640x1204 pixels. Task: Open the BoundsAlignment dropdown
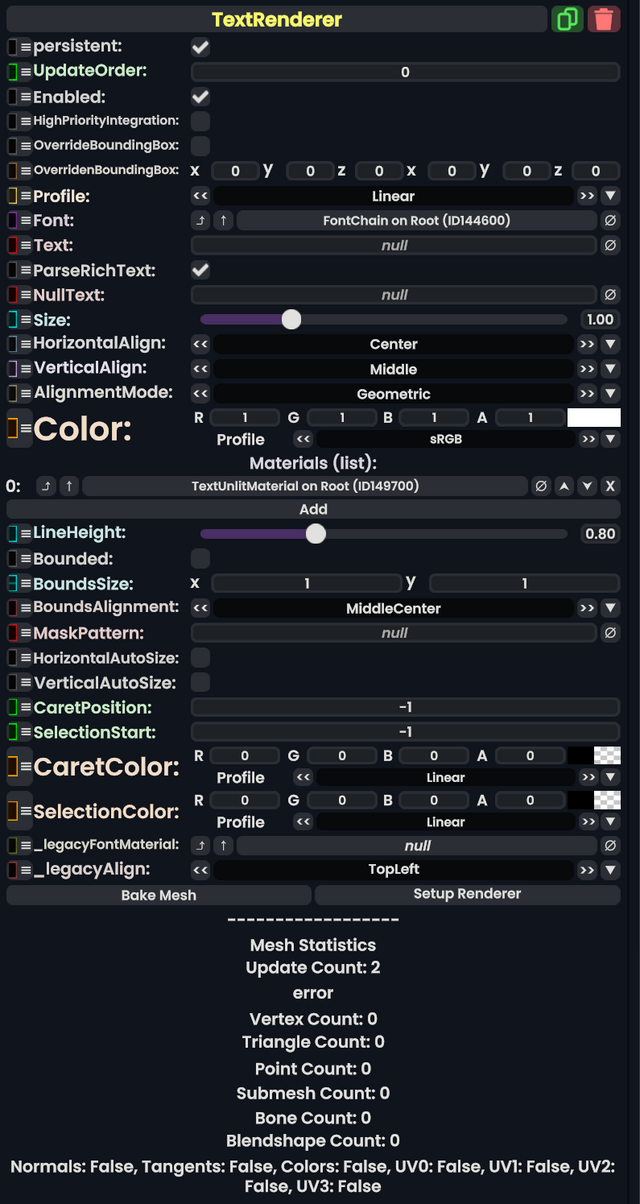tap(611, 607)
